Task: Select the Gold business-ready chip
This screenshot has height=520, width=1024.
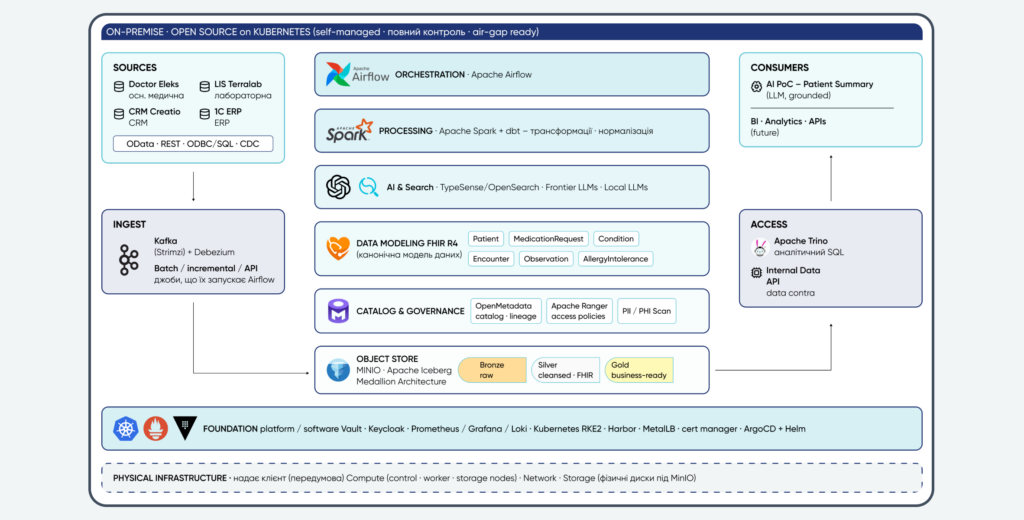Action: tap(639, 370)
